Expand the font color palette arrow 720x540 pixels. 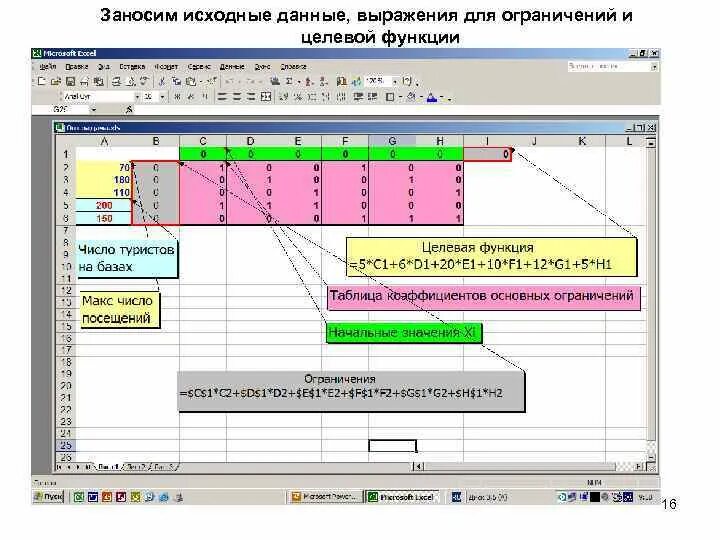coord(442,97)
